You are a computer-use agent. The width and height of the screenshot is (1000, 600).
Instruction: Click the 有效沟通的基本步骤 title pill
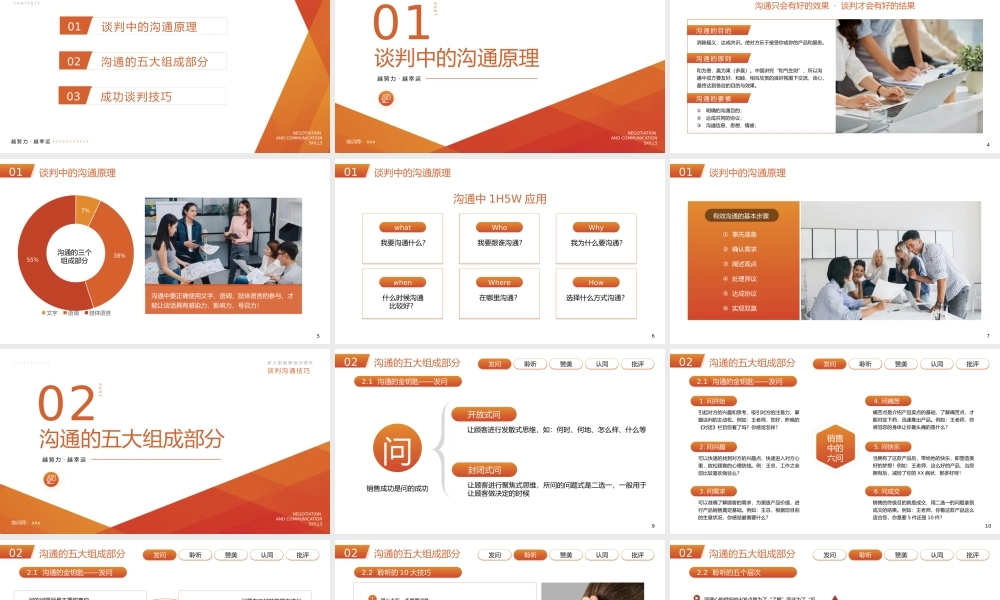tap(741, 216)
